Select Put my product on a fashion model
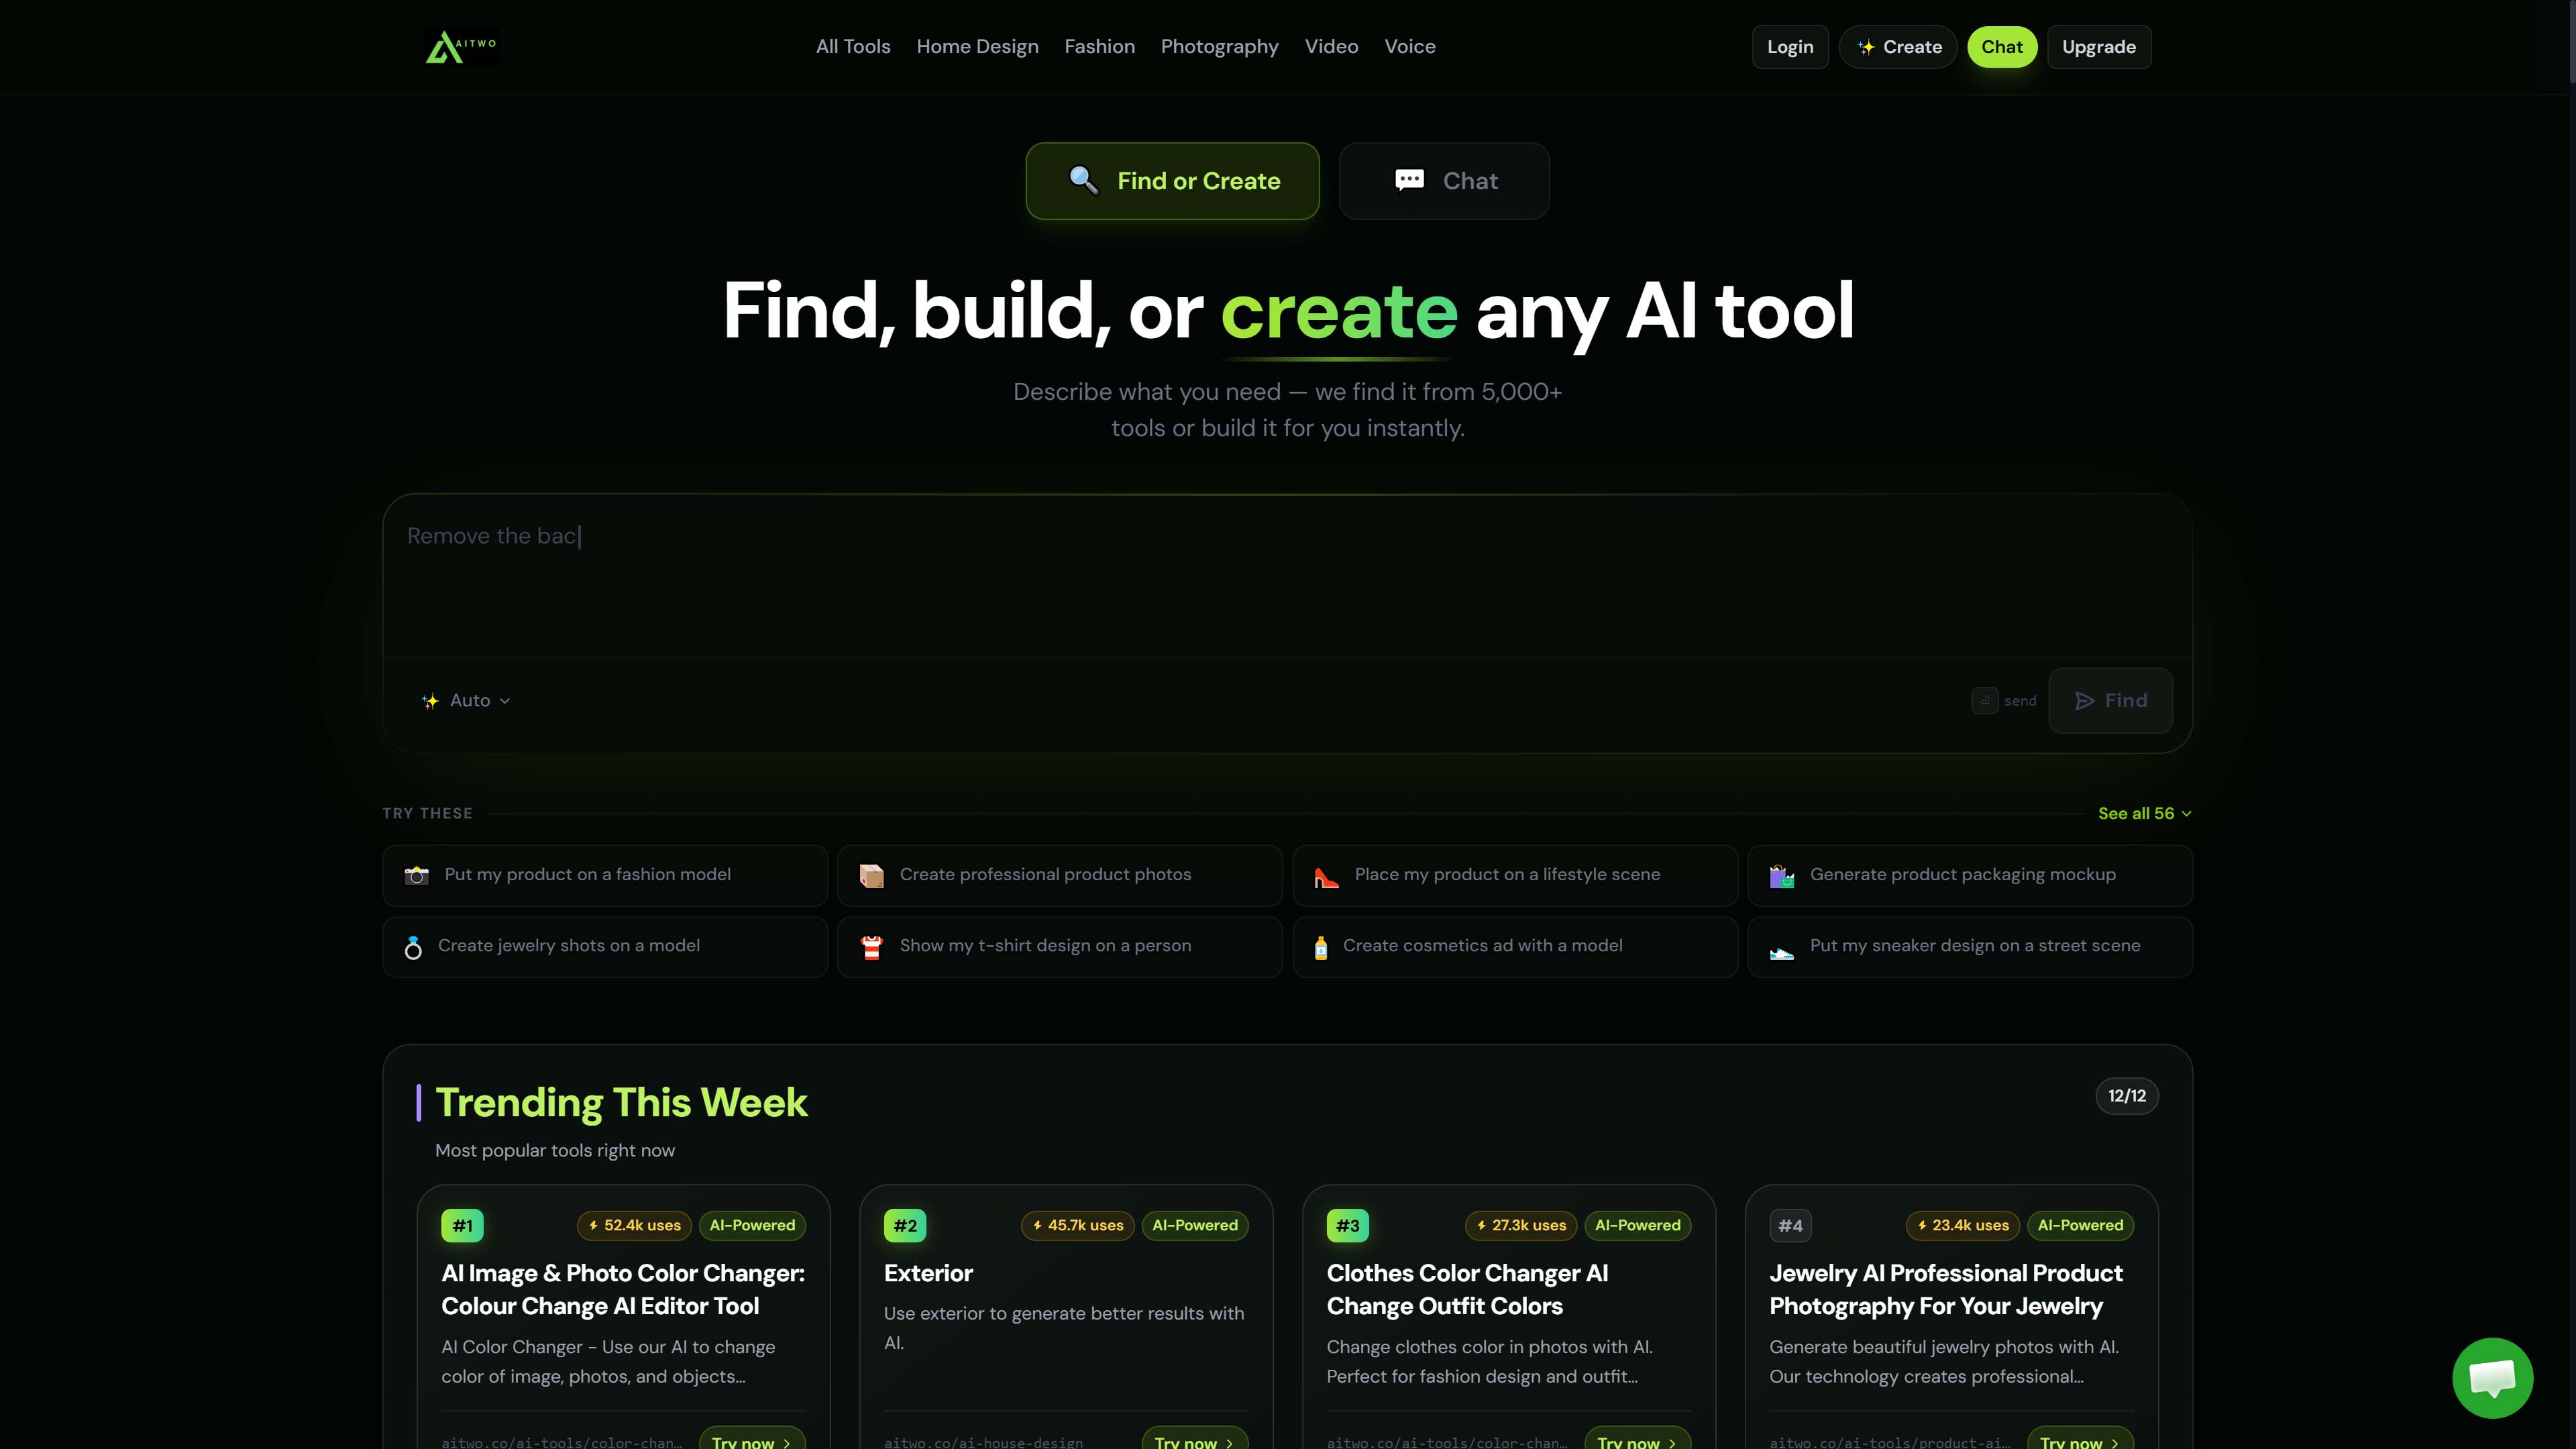The image size is (2576, 1449). click(604, 875)
